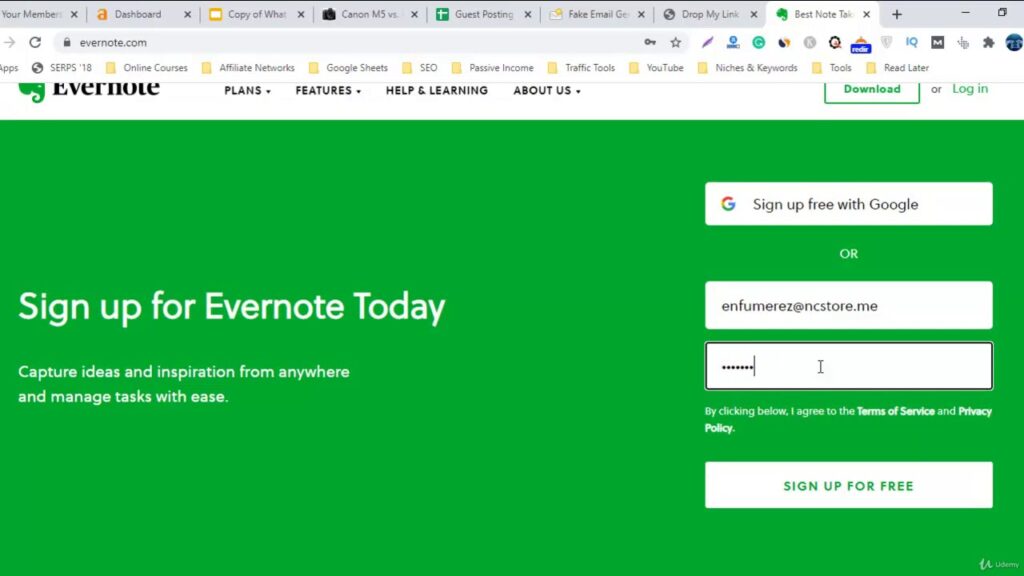Open the Read Later bookmark folder

click(x=897, y=67)
